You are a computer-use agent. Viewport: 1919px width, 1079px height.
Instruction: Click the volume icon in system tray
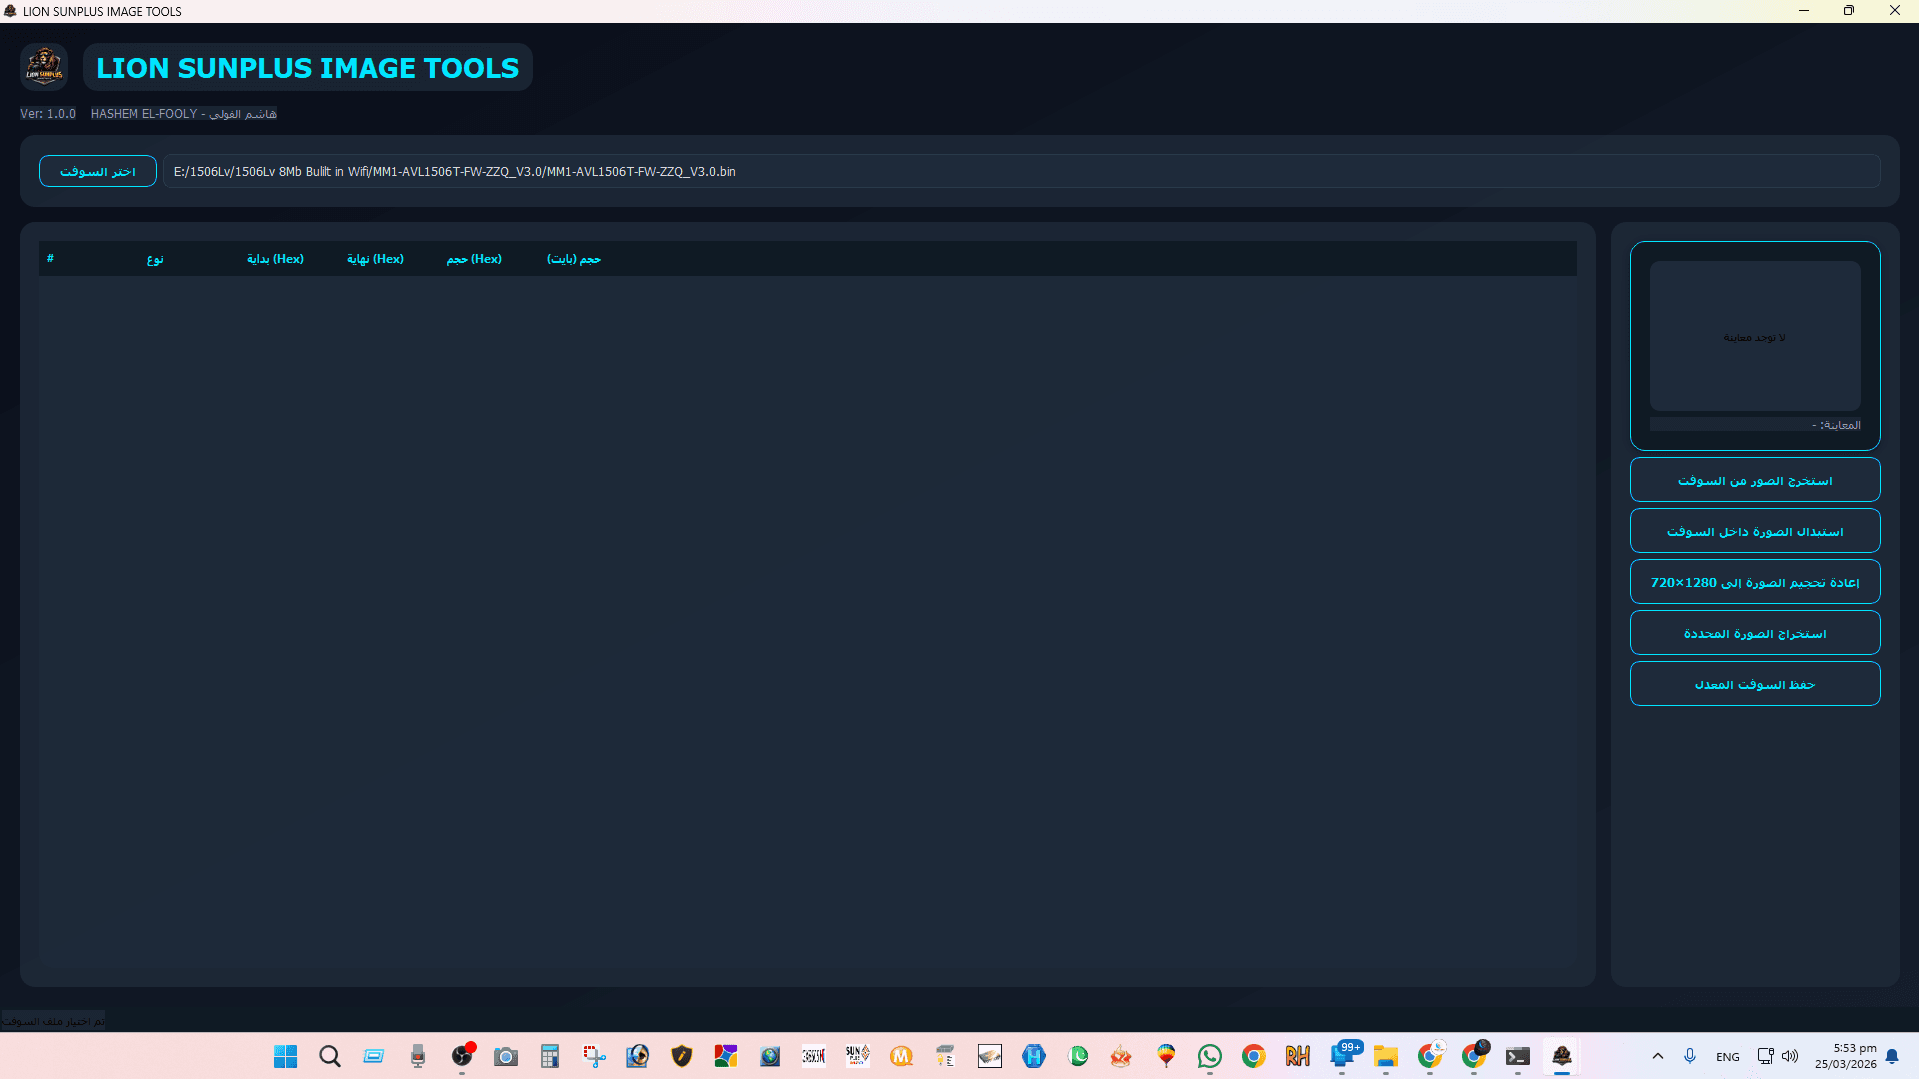(x=1790, y=1056)
